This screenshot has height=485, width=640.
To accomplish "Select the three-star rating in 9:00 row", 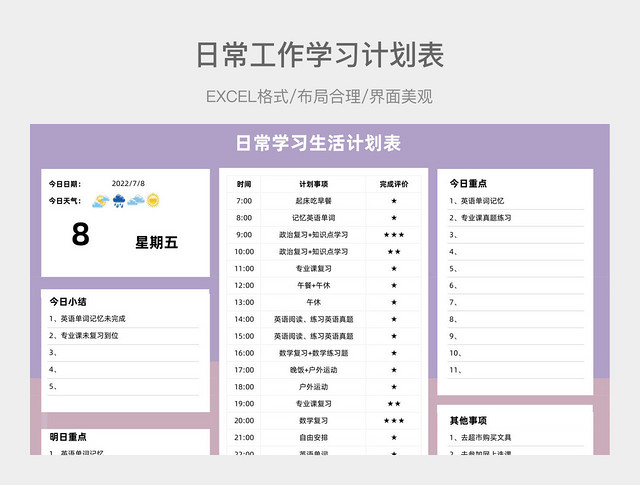I will [394, 235].
